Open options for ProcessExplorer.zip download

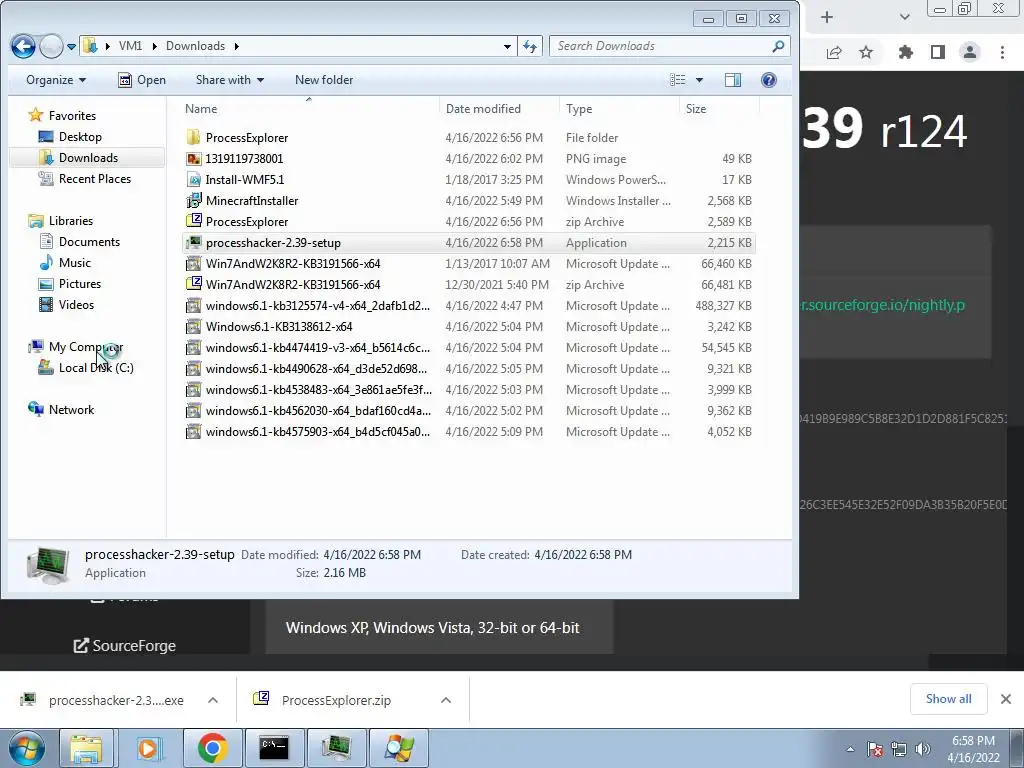[446, 700]
